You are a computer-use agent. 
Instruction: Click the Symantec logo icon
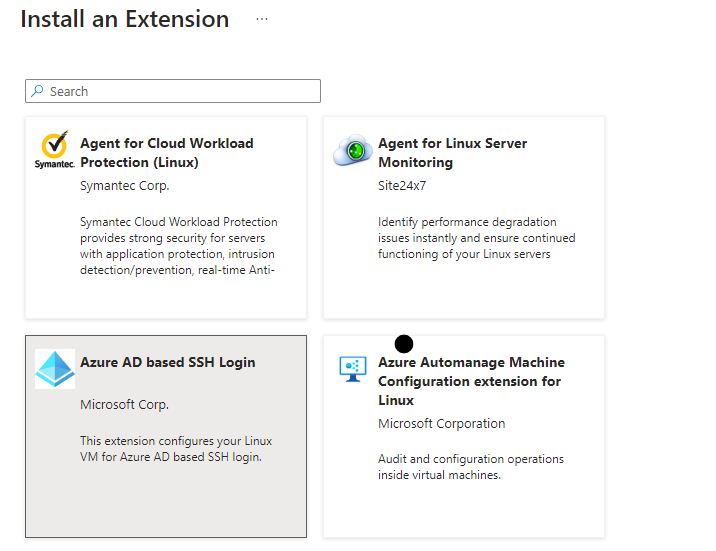[x=54, y=150]
